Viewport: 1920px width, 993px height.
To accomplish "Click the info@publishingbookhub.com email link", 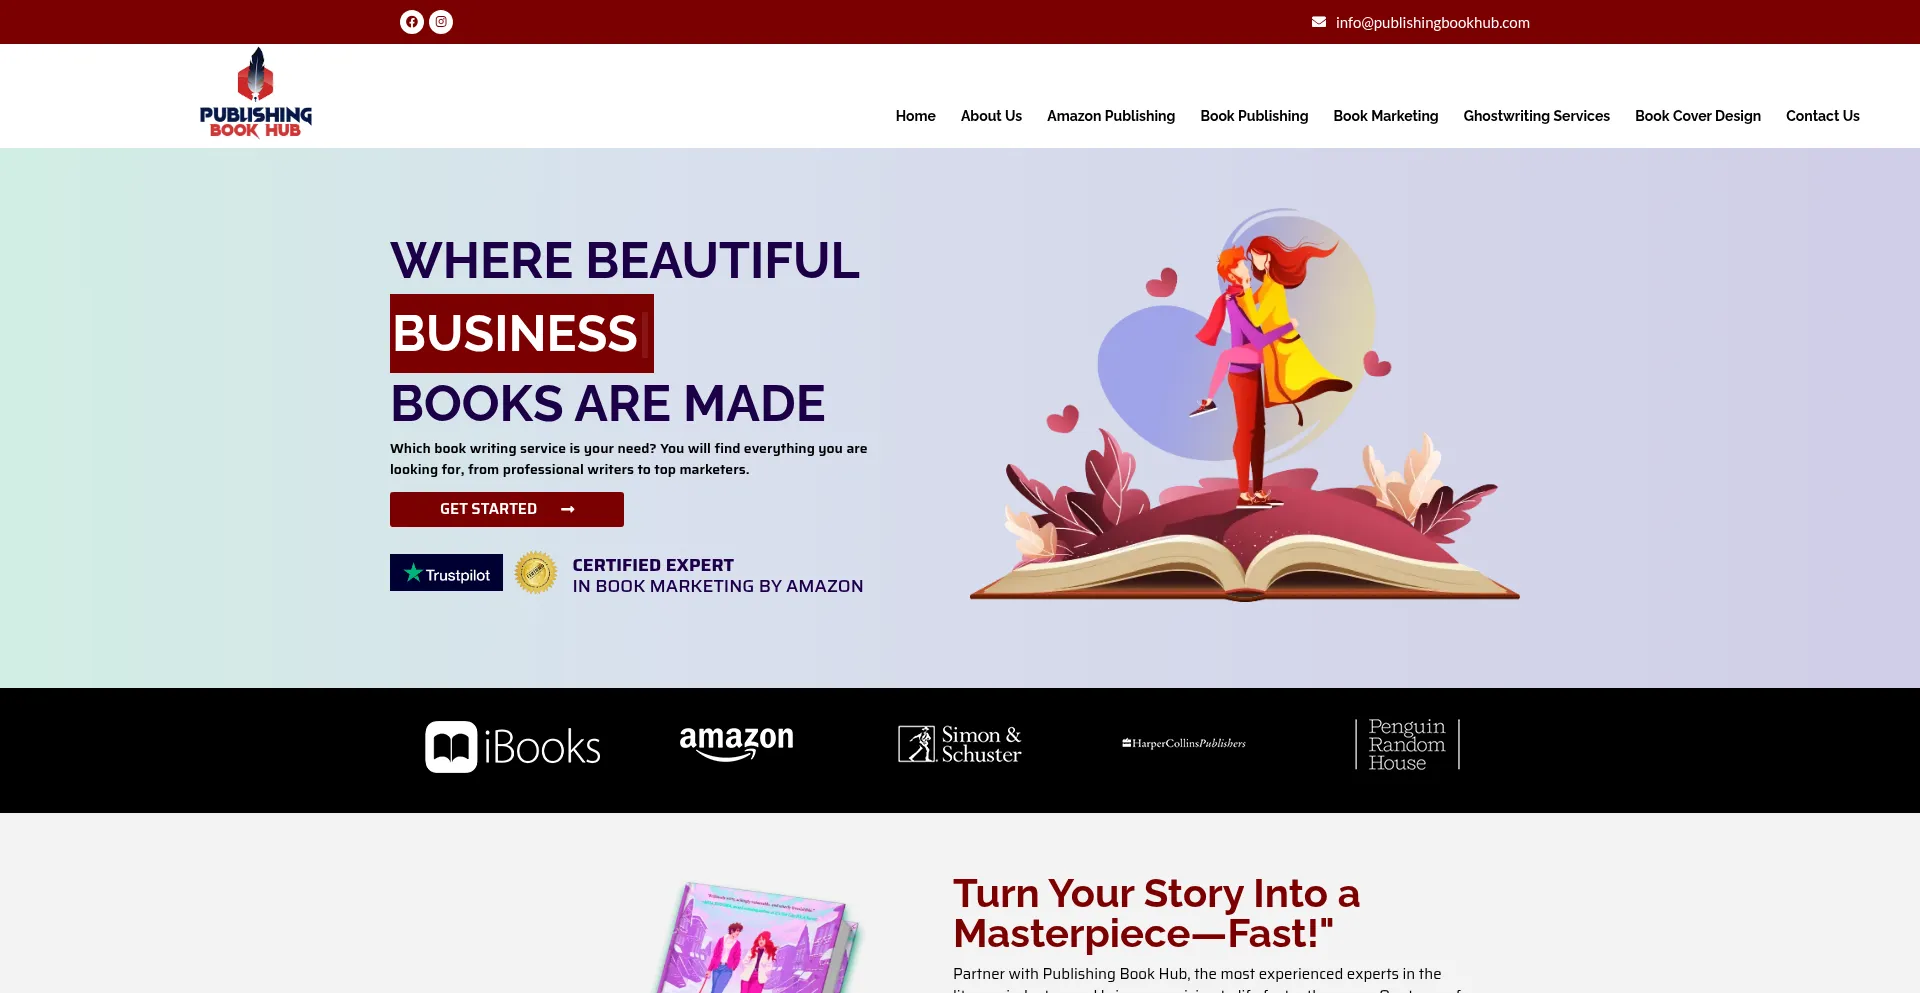I will pyautogui.click(x=1432, y=22).
